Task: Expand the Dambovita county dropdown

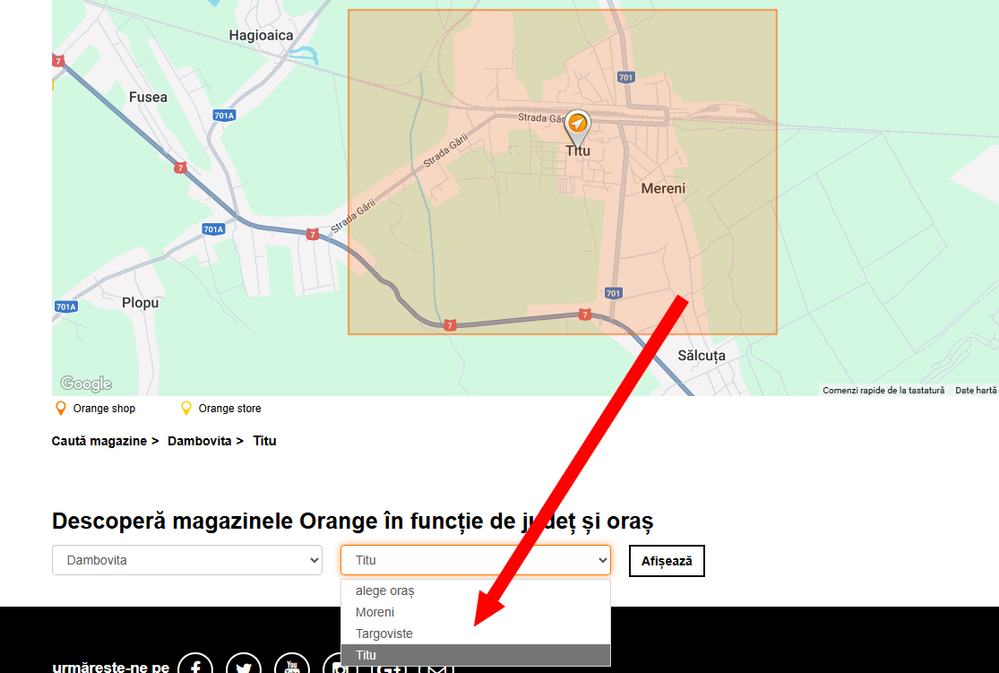Action: [x=187, y=560]
